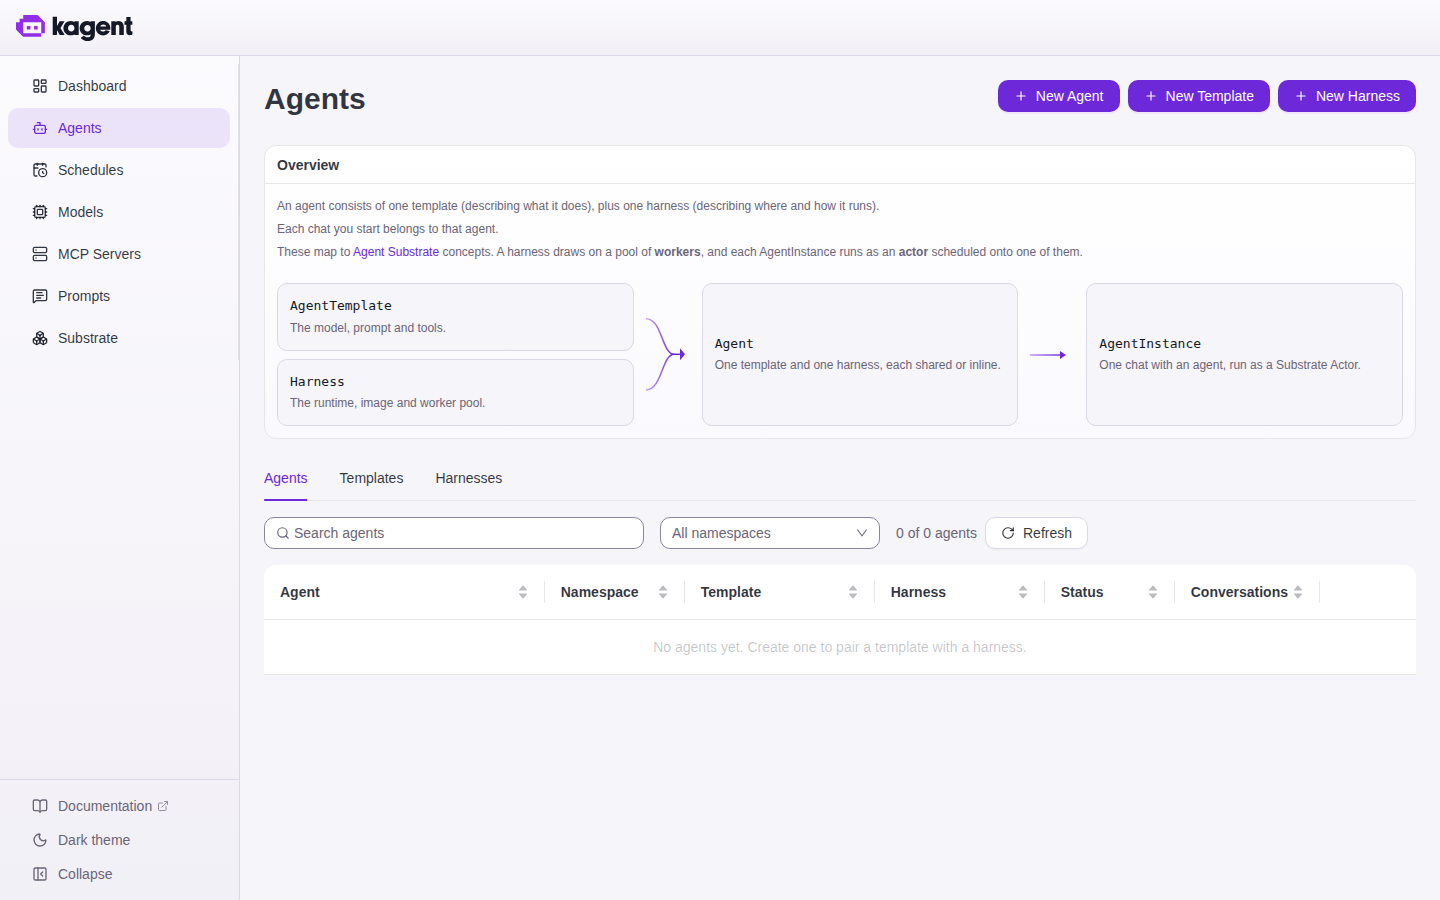Click the plus icon on New Template

(1151, 96)
